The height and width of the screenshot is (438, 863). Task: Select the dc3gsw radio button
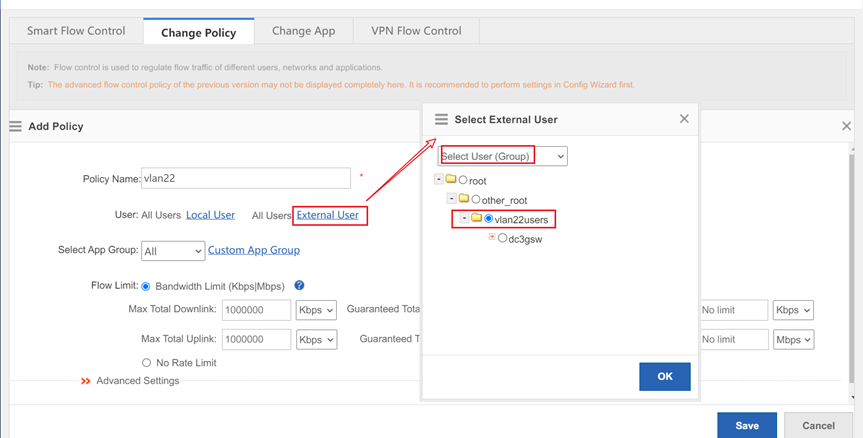pos(502,238)
